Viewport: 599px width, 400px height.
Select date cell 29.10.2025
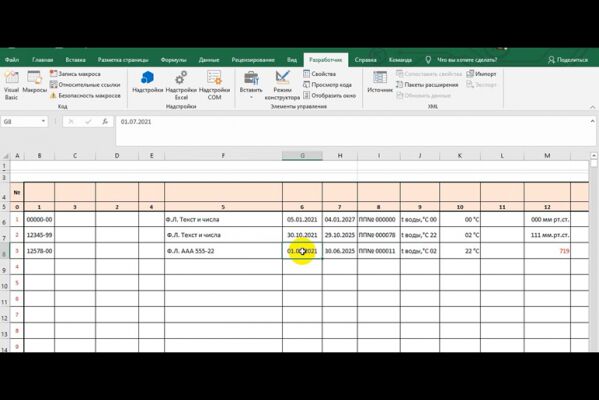click(340, 235)
